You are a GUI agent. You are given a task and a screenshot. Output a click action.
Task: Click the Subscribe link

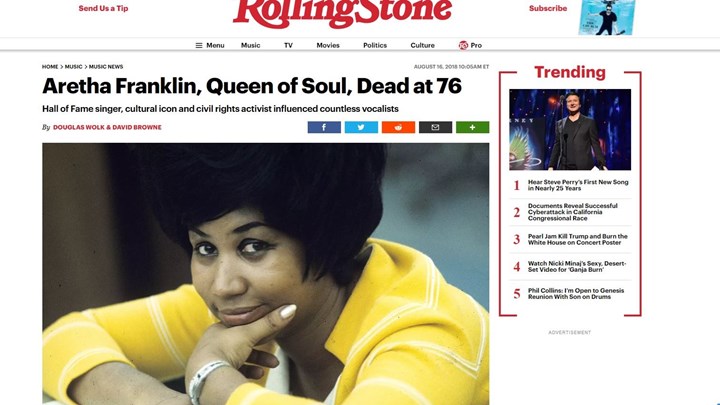(548, 8)
